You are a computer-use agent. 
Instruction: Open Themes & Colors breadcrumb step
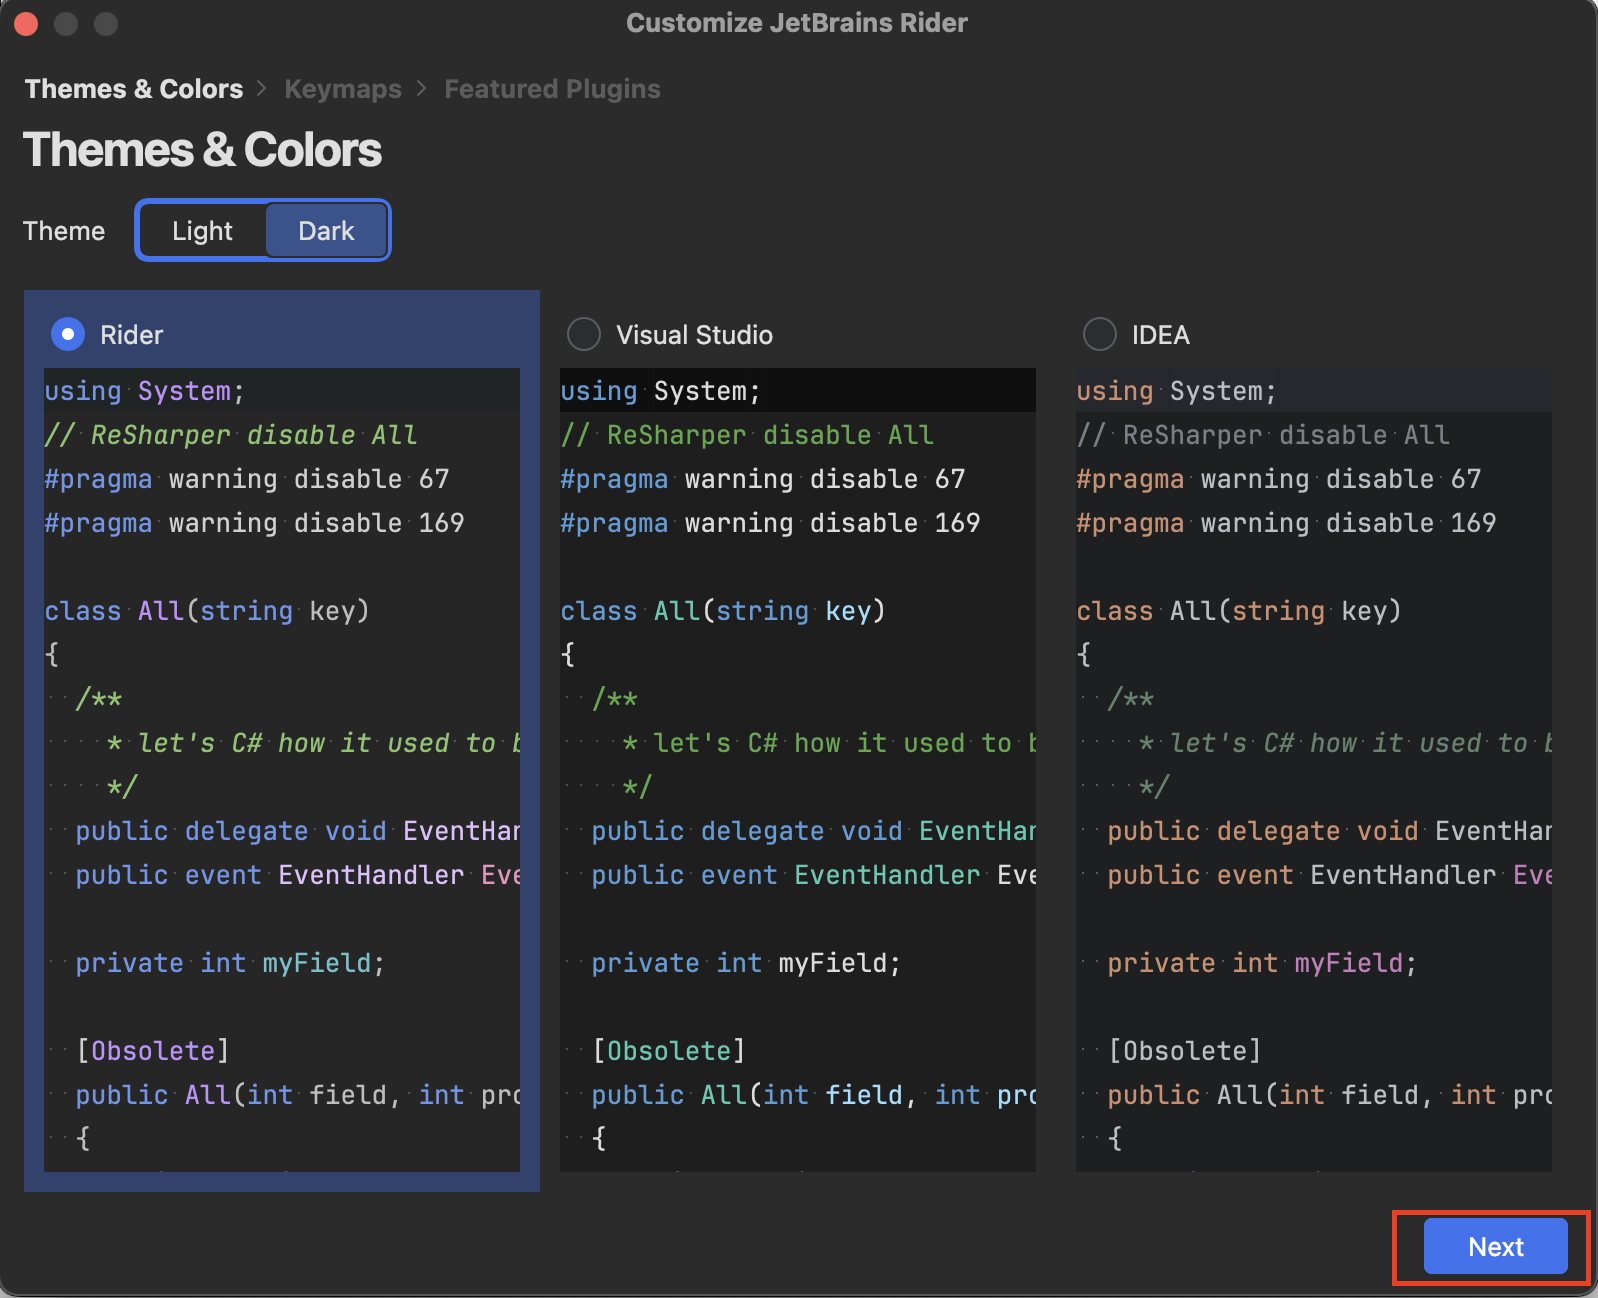(x=134, y=89)
